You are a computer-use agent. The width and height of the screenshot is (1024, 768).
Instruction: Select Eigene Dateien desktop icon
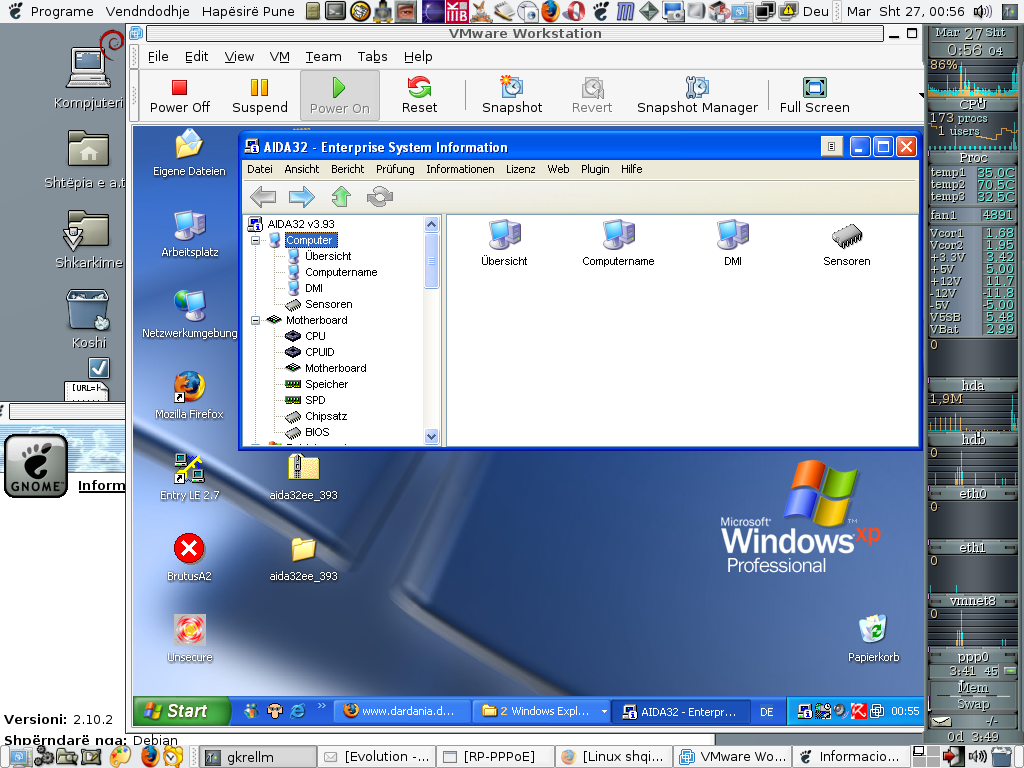189,153
